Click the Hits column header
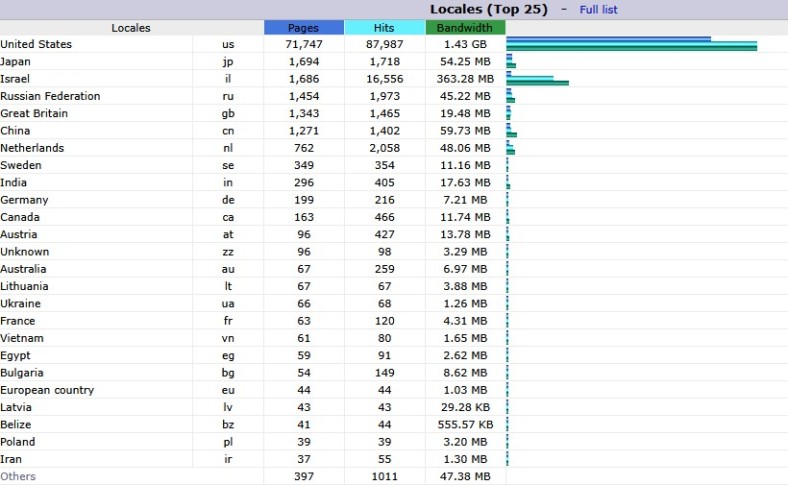The image size is (788, 485). [x=384, y=28]
